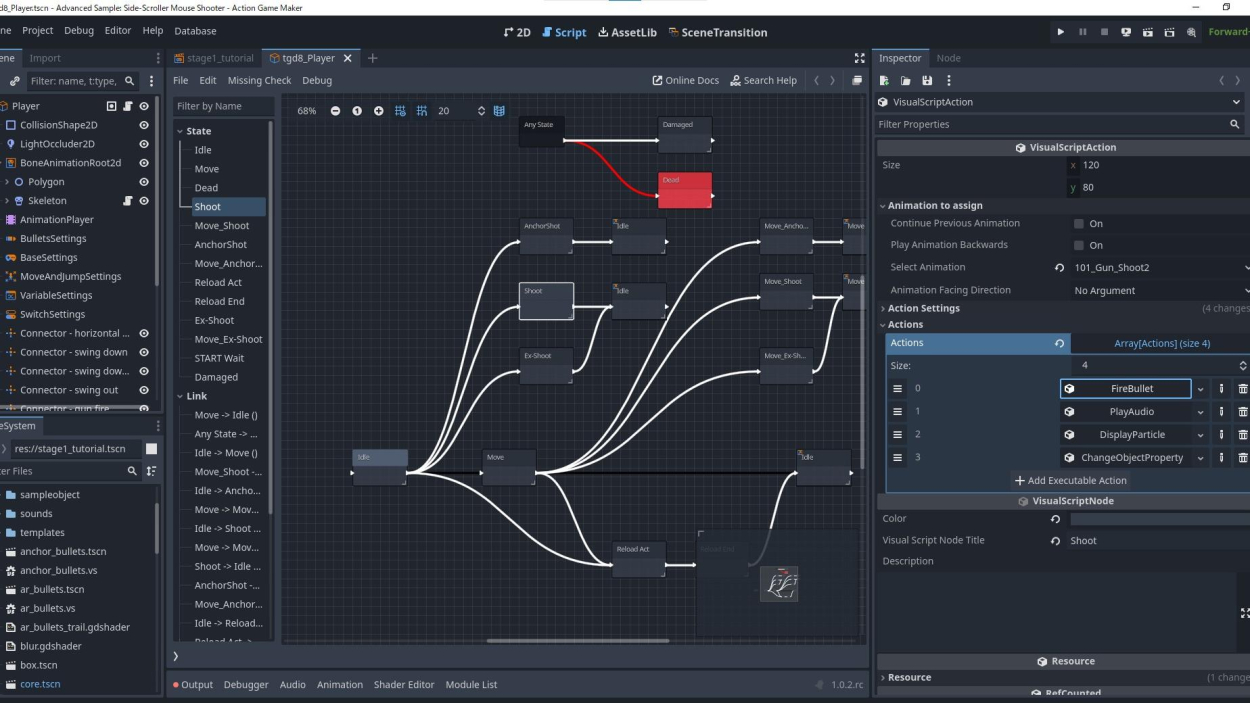Open the Animation Facing Direction dropdown
This screenshot has width=1250, height=703.
click(x=1159, y=290)
